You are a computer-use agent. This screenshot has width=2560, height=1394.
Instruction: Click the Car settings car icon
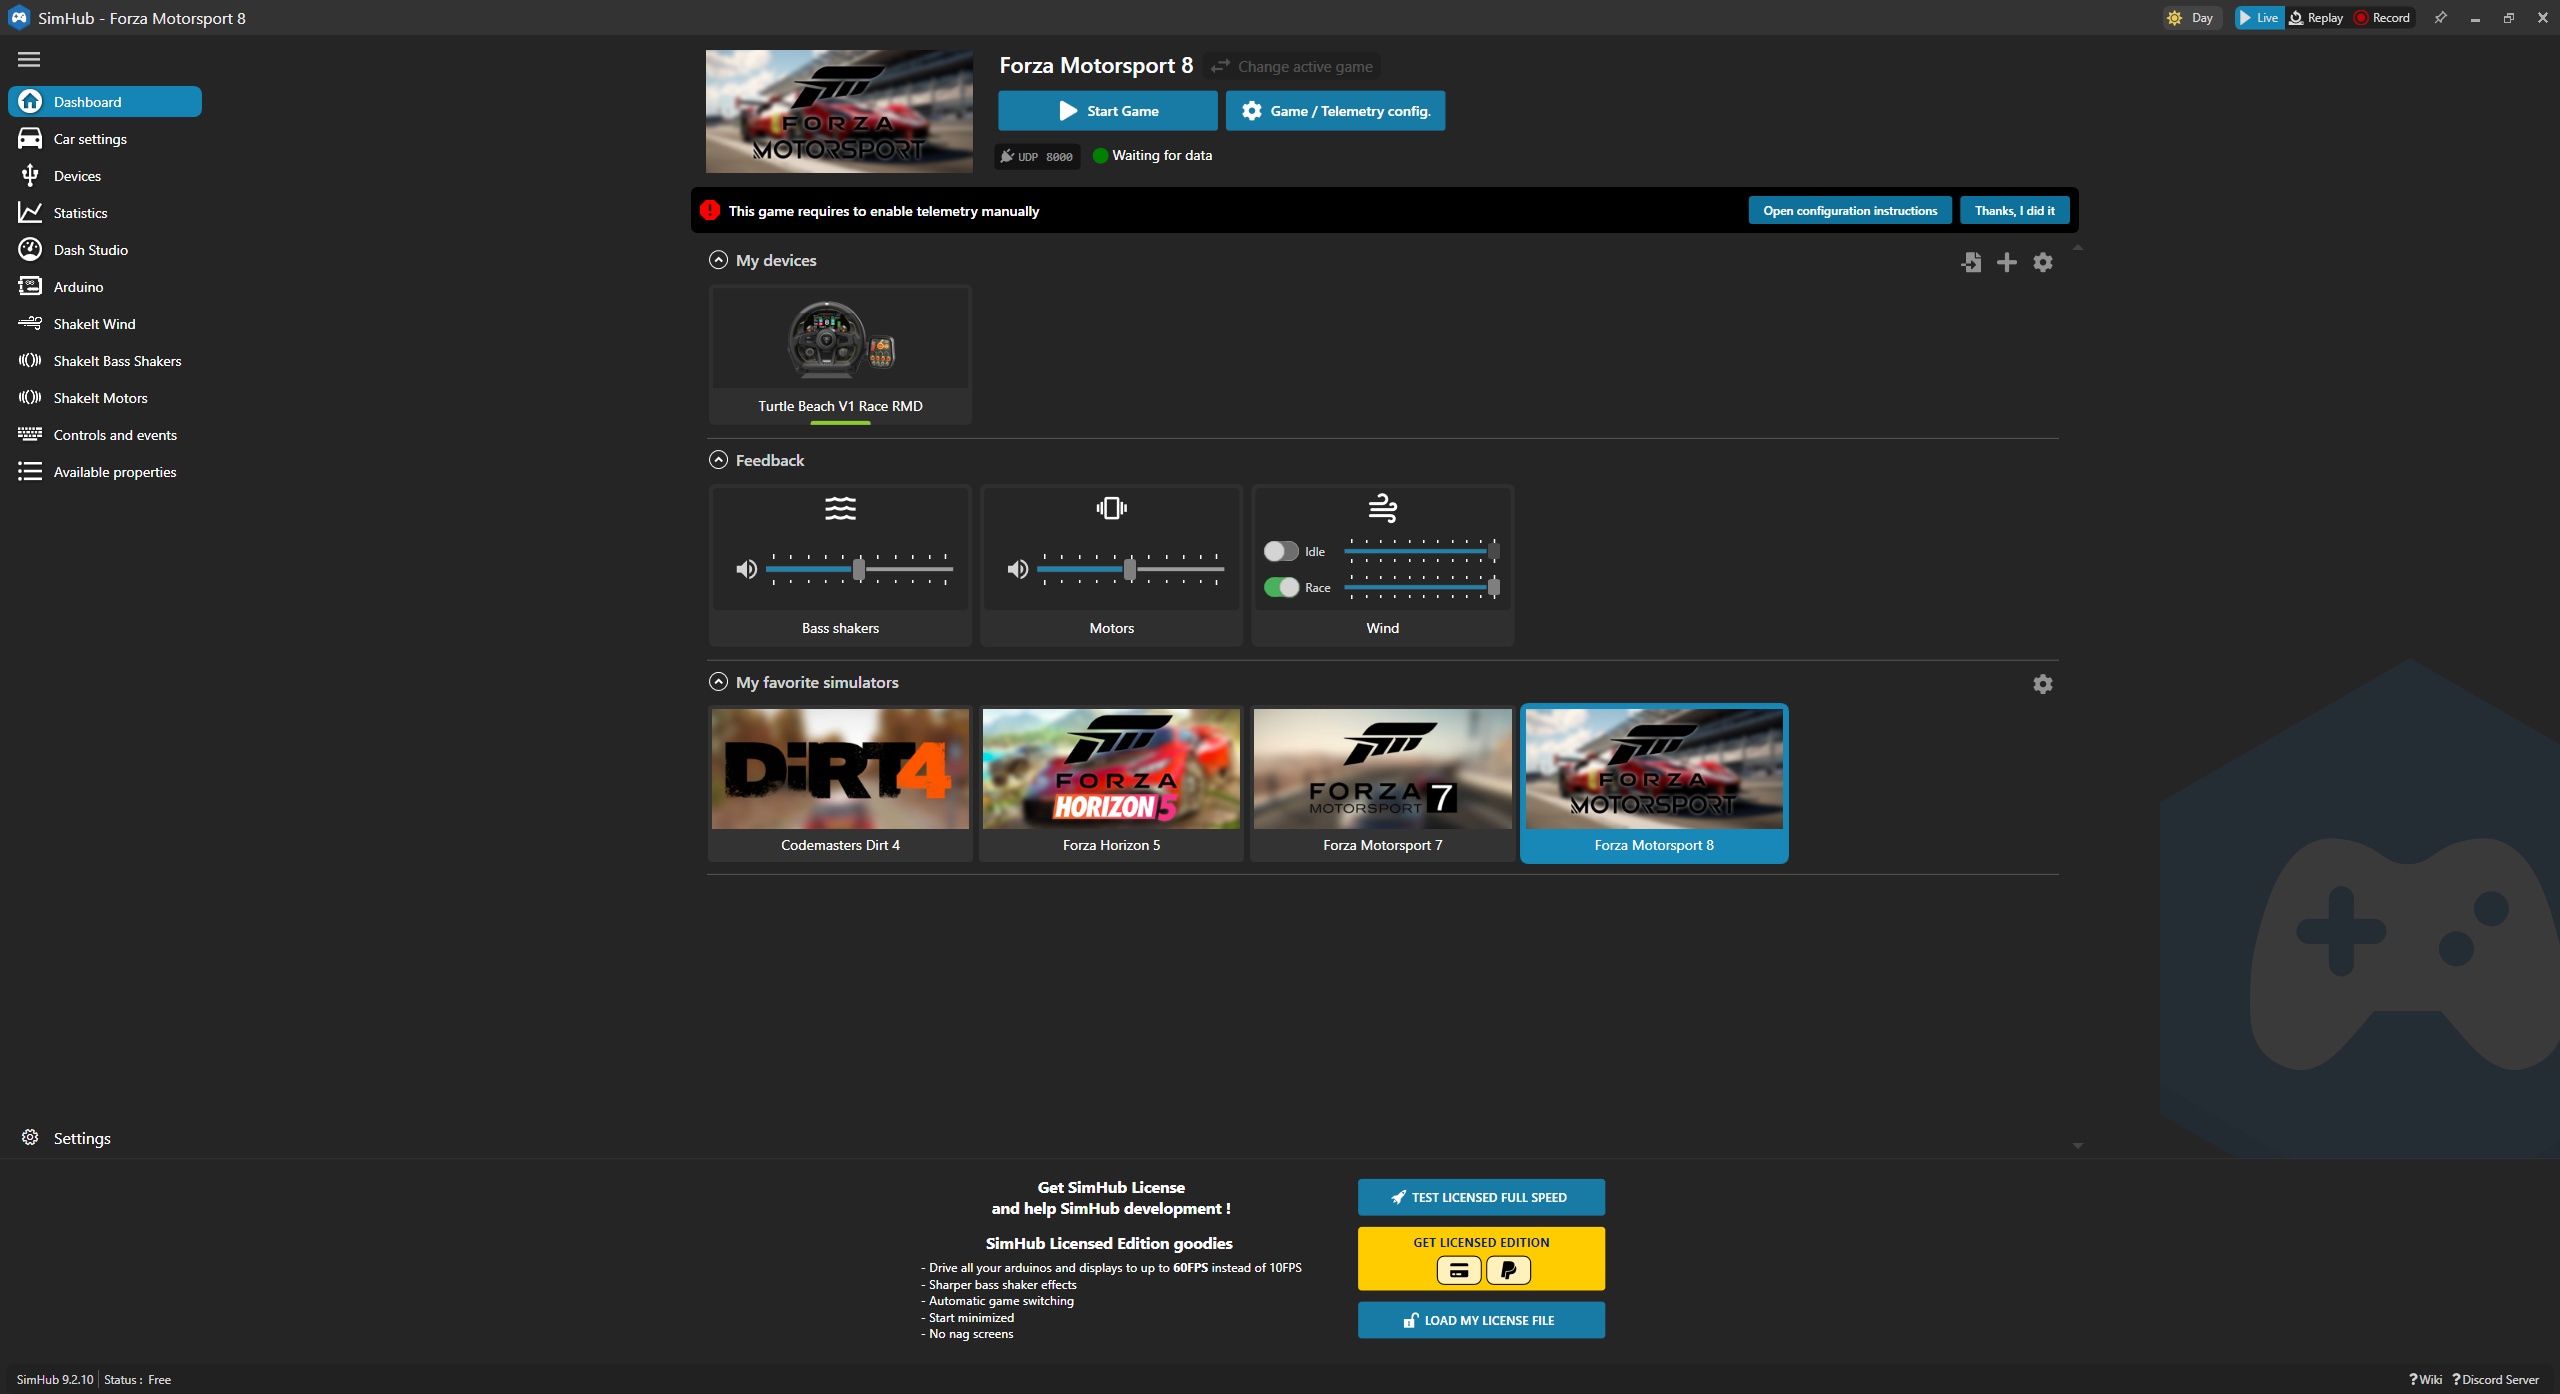(30, 138)
